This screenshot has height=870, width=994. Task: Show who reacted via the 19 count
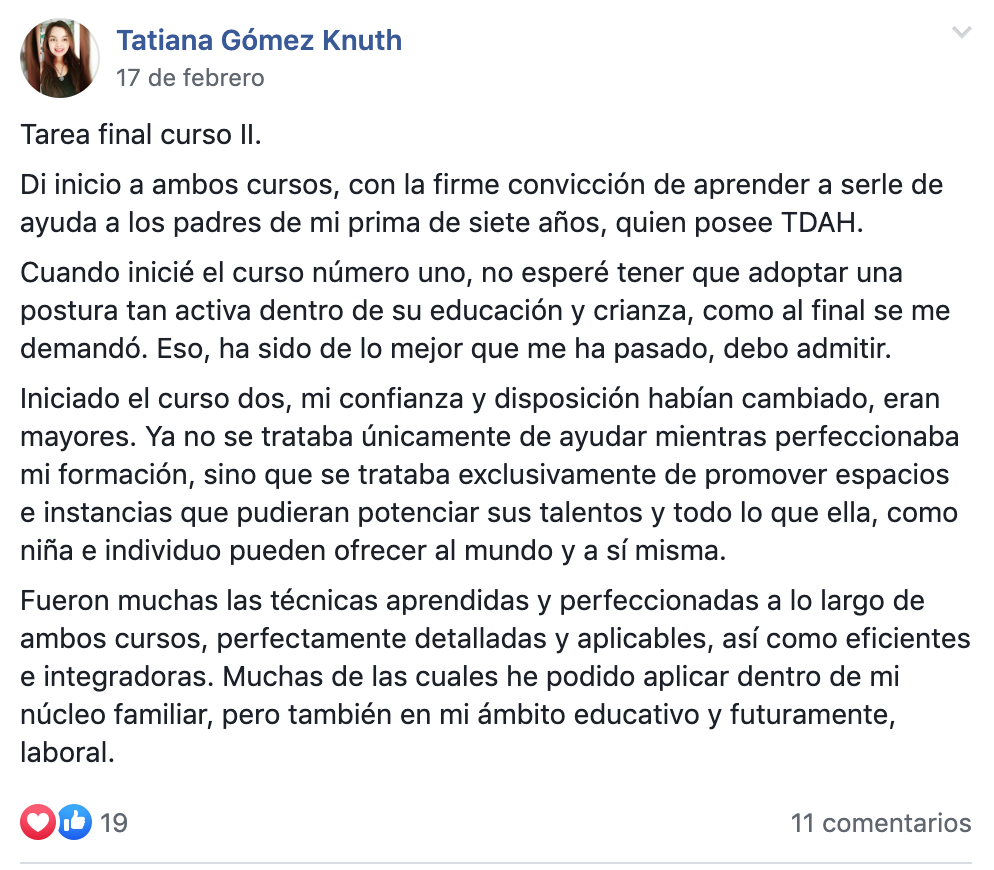pyautogui.click(x=114, y=823)
